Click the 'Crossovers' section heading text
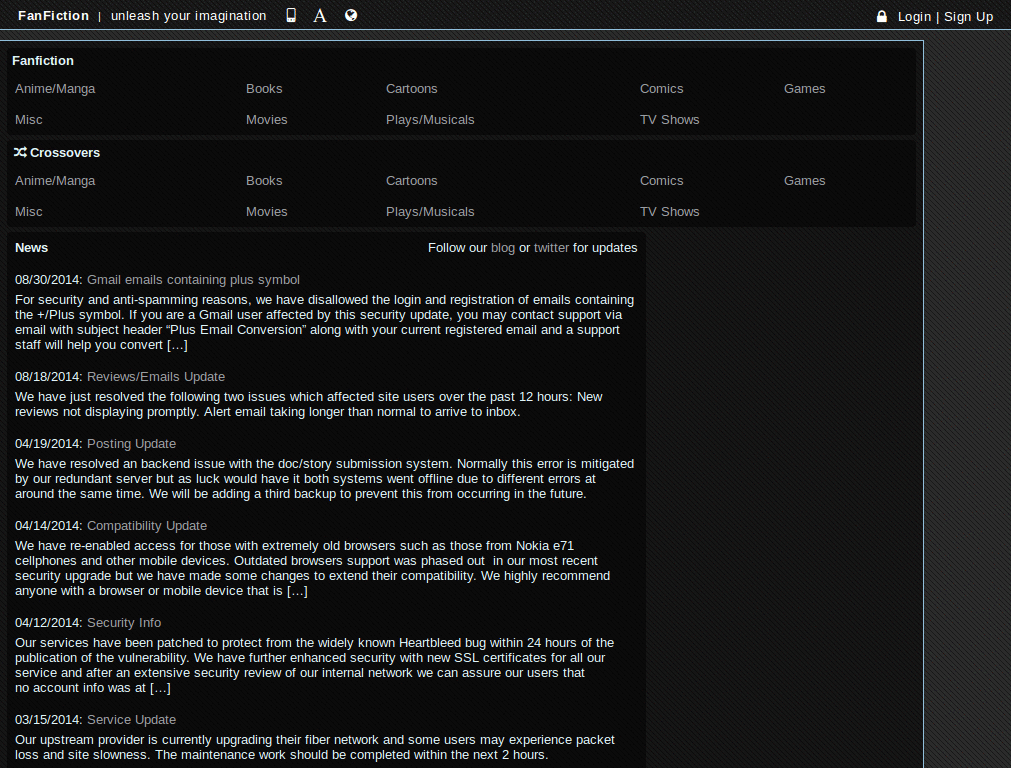The height and width of the screenshot is (768, 1024). [65, 153]
